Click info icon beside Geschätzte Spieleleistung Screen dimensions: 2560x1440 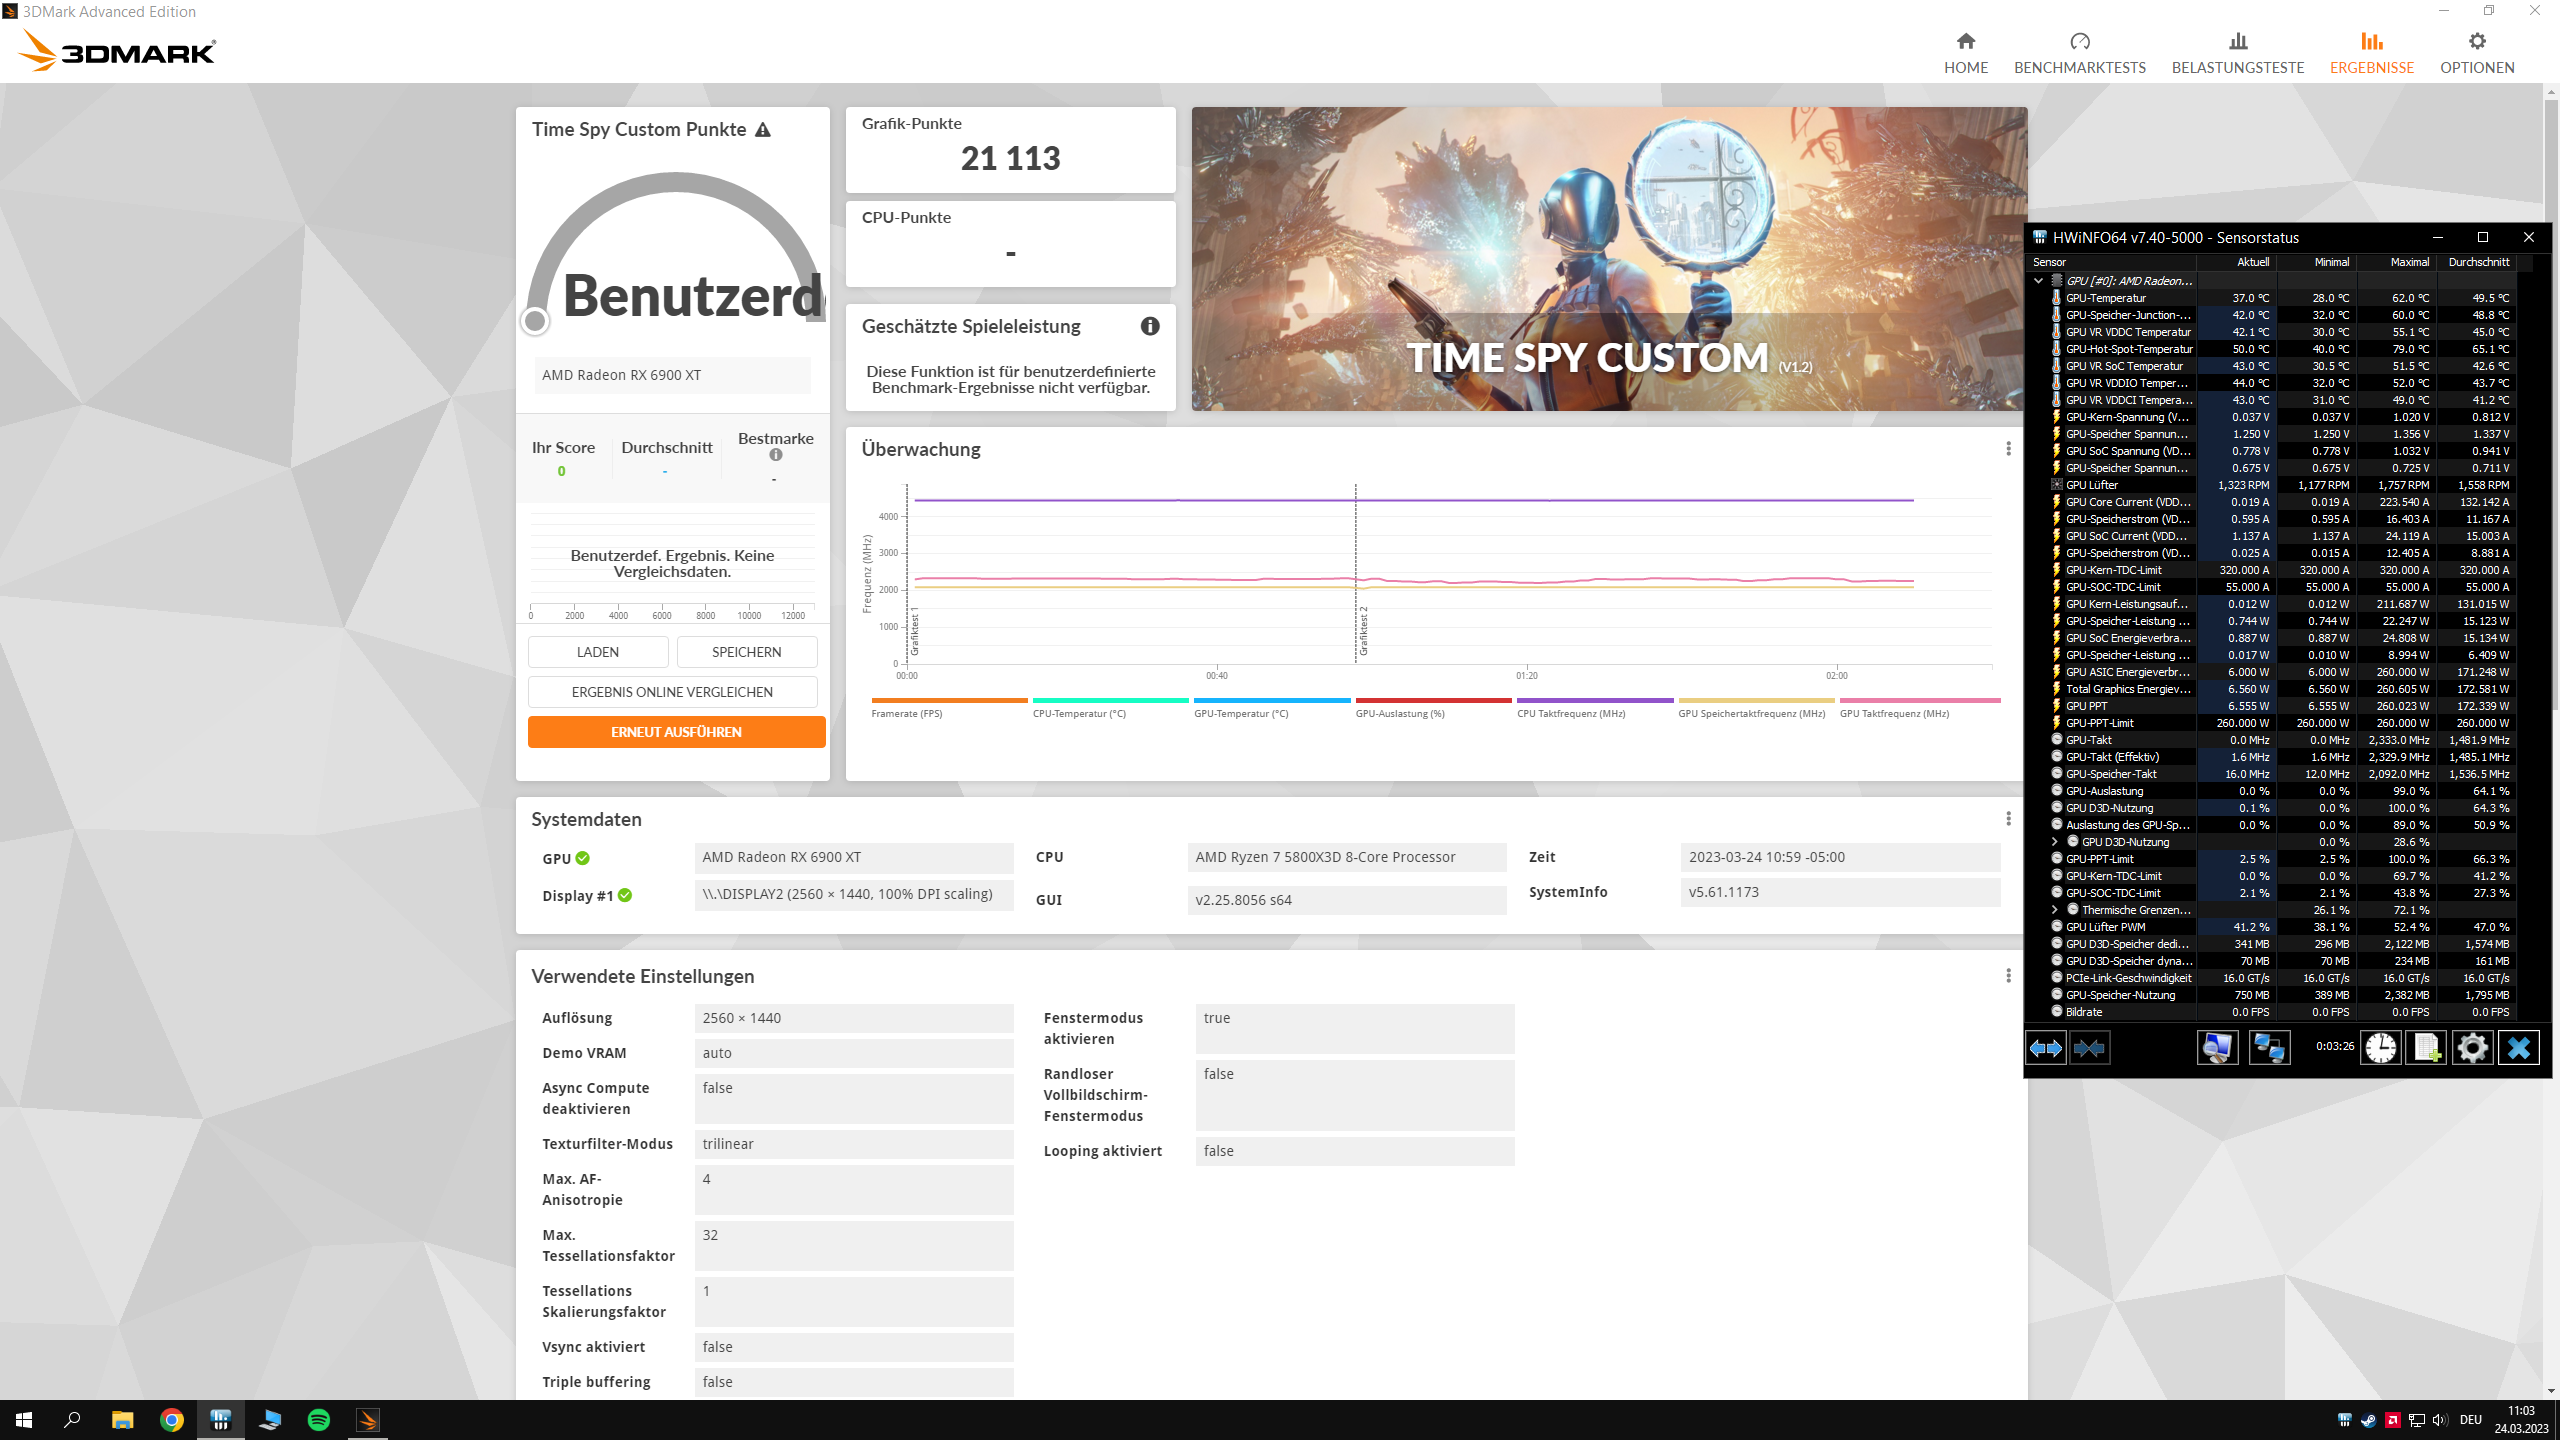[x=1150, y=326]
